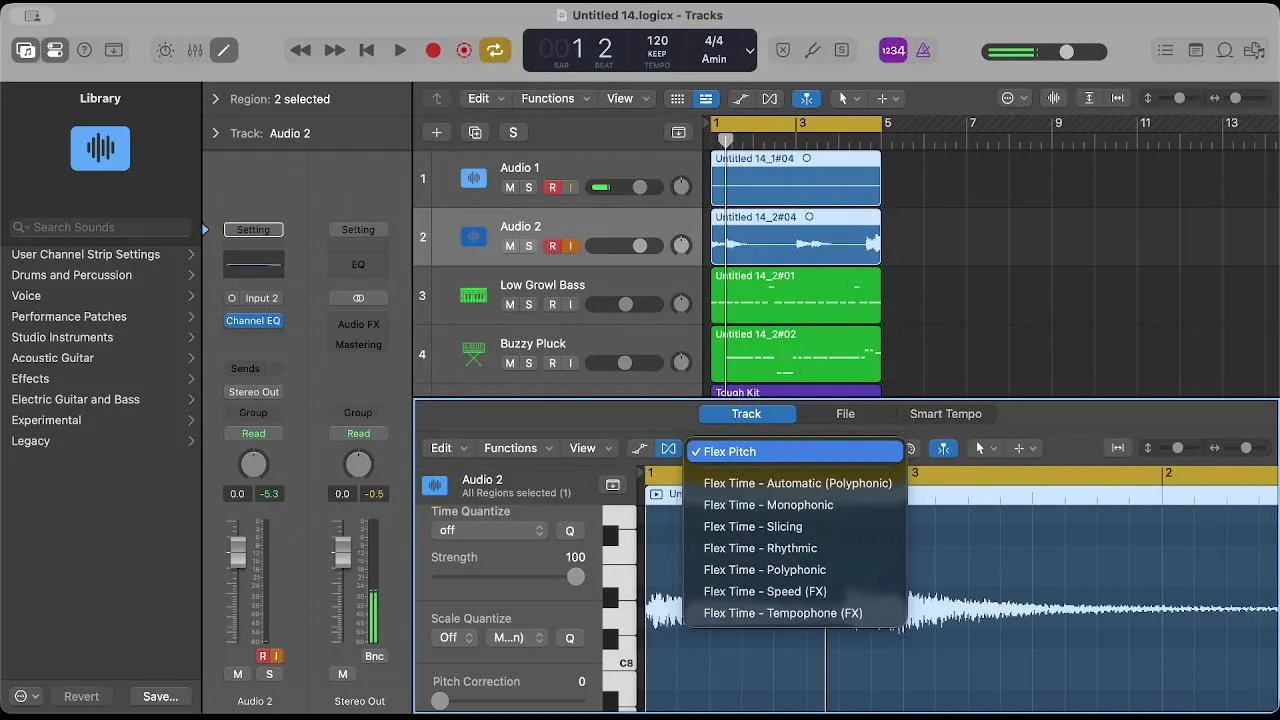This screenshot has width=1280, height=720.
Task: Go to beginning with transport button
Action: tap(367, 50)
